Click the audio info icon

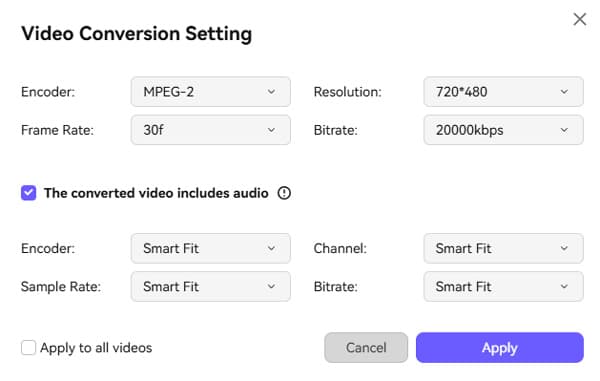284,193
